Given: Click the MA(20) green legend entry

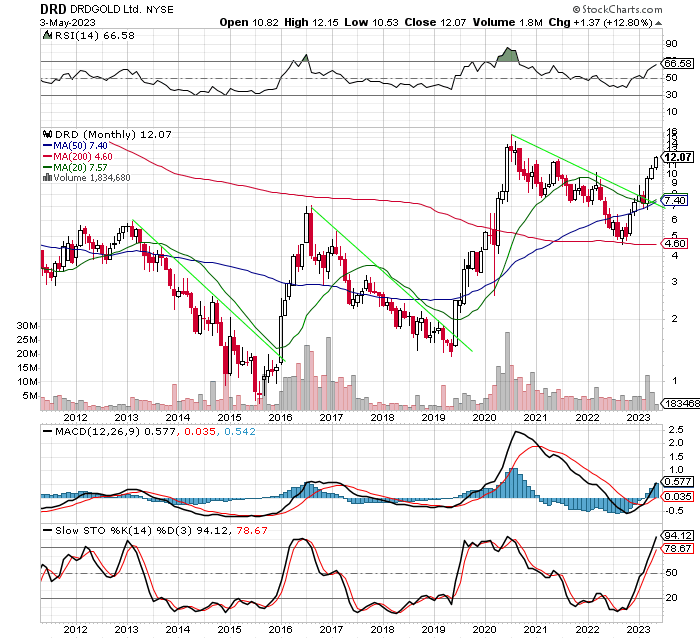Looking at the screenshot, I should pyautogui.click(x=75, y=167).
